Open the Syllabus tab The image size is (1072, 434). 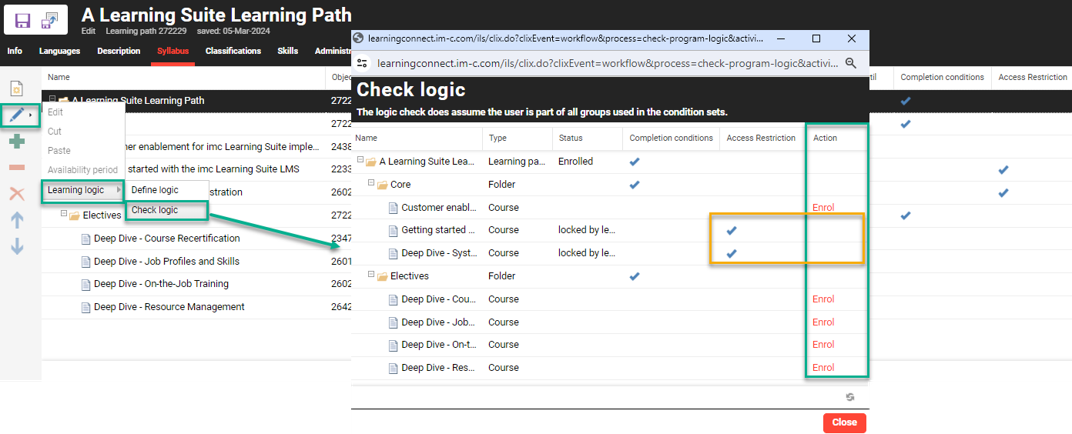pyautogui.click(x=173, y=51)
